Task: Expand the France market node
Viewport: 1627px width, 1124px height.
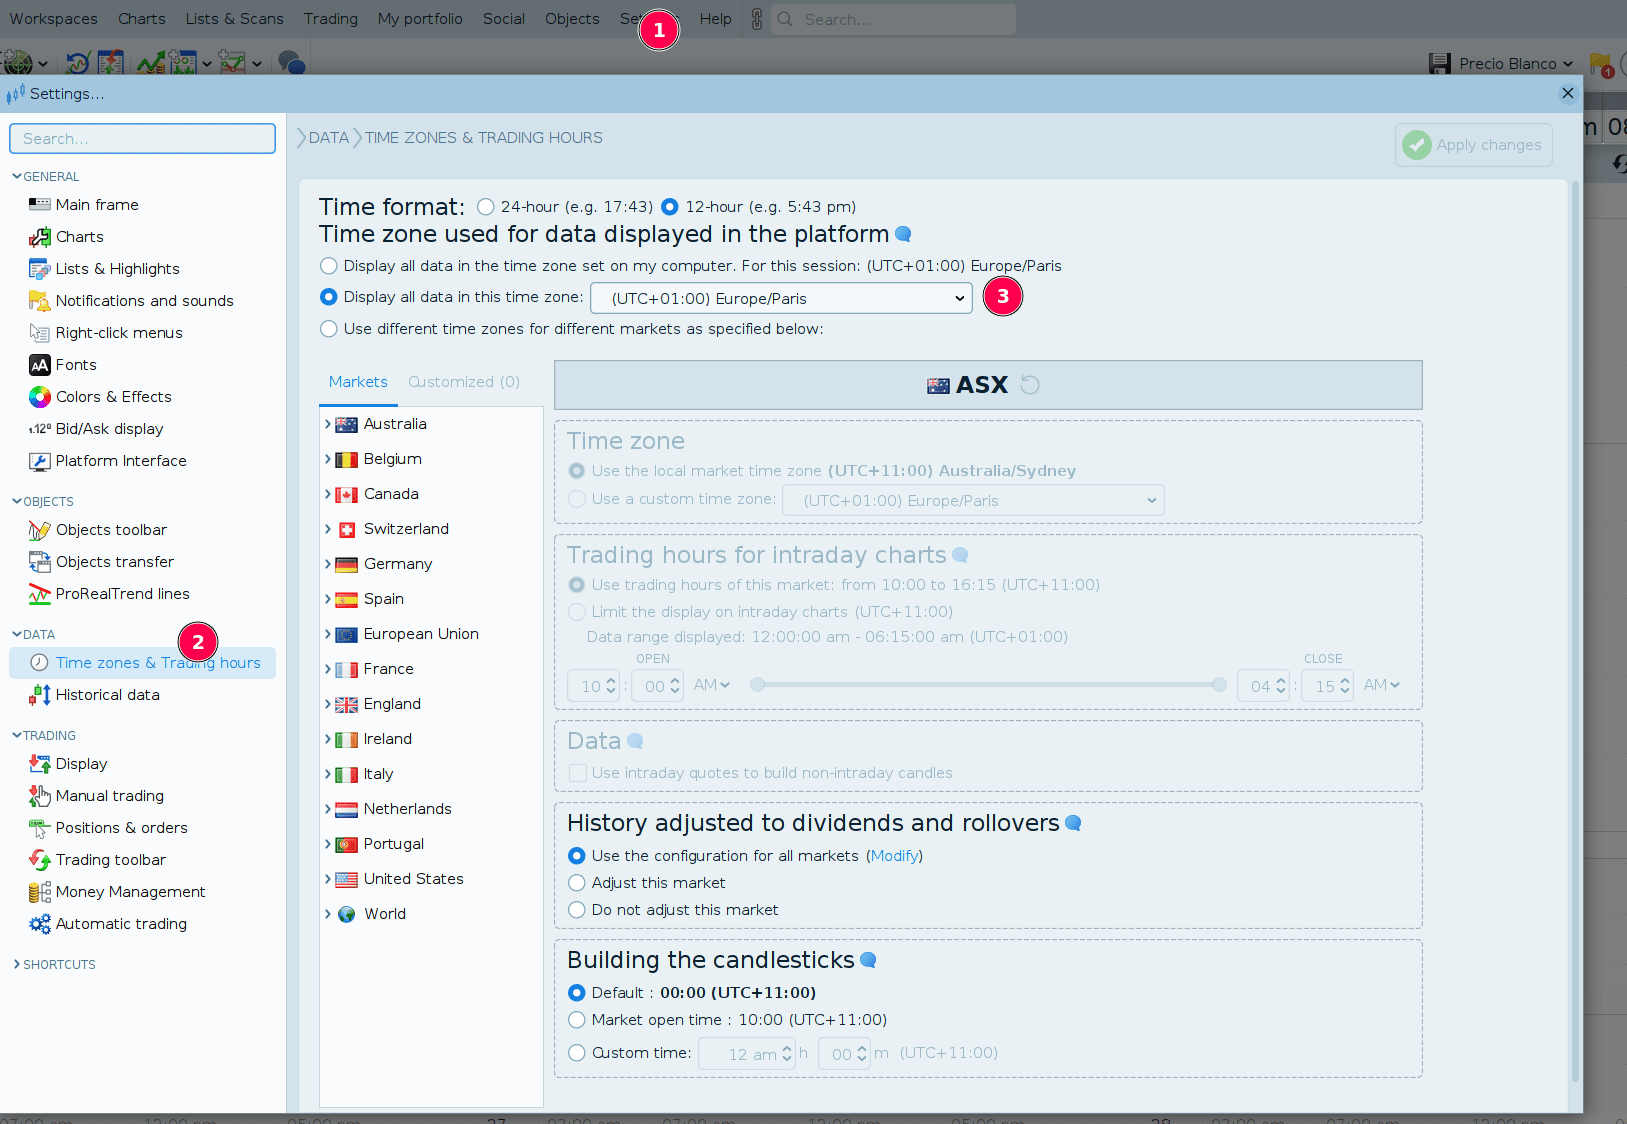Action: pos(328,669)
